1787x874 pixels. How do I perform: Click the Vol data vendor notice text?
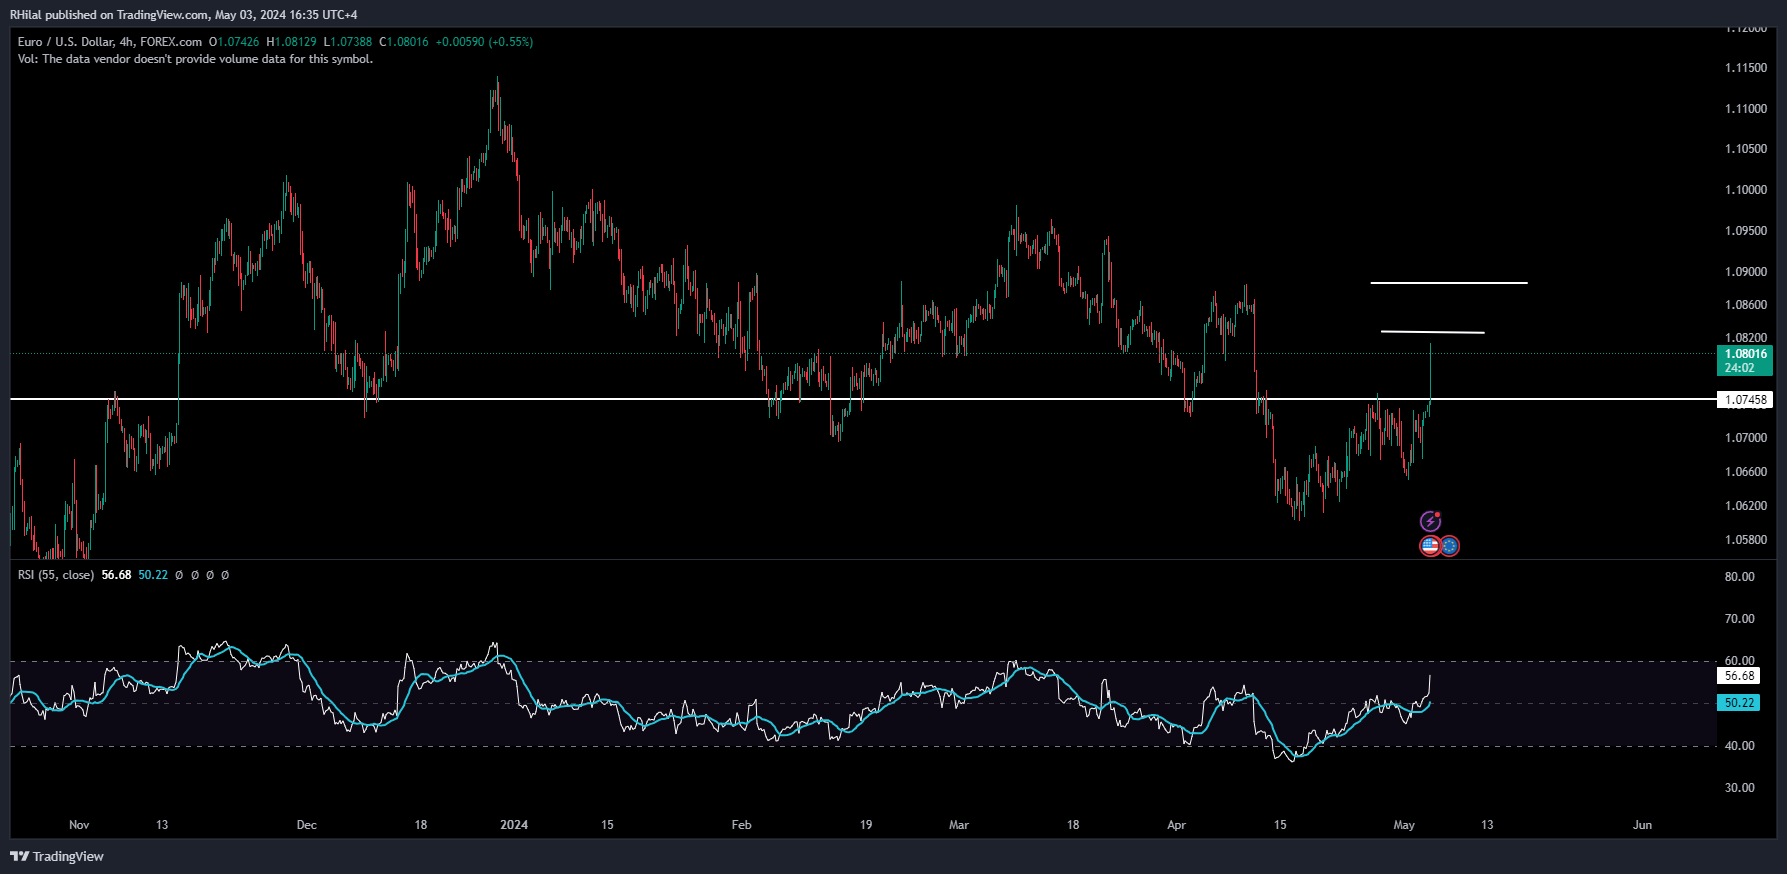pyautogui.click(x=195, y=59)
